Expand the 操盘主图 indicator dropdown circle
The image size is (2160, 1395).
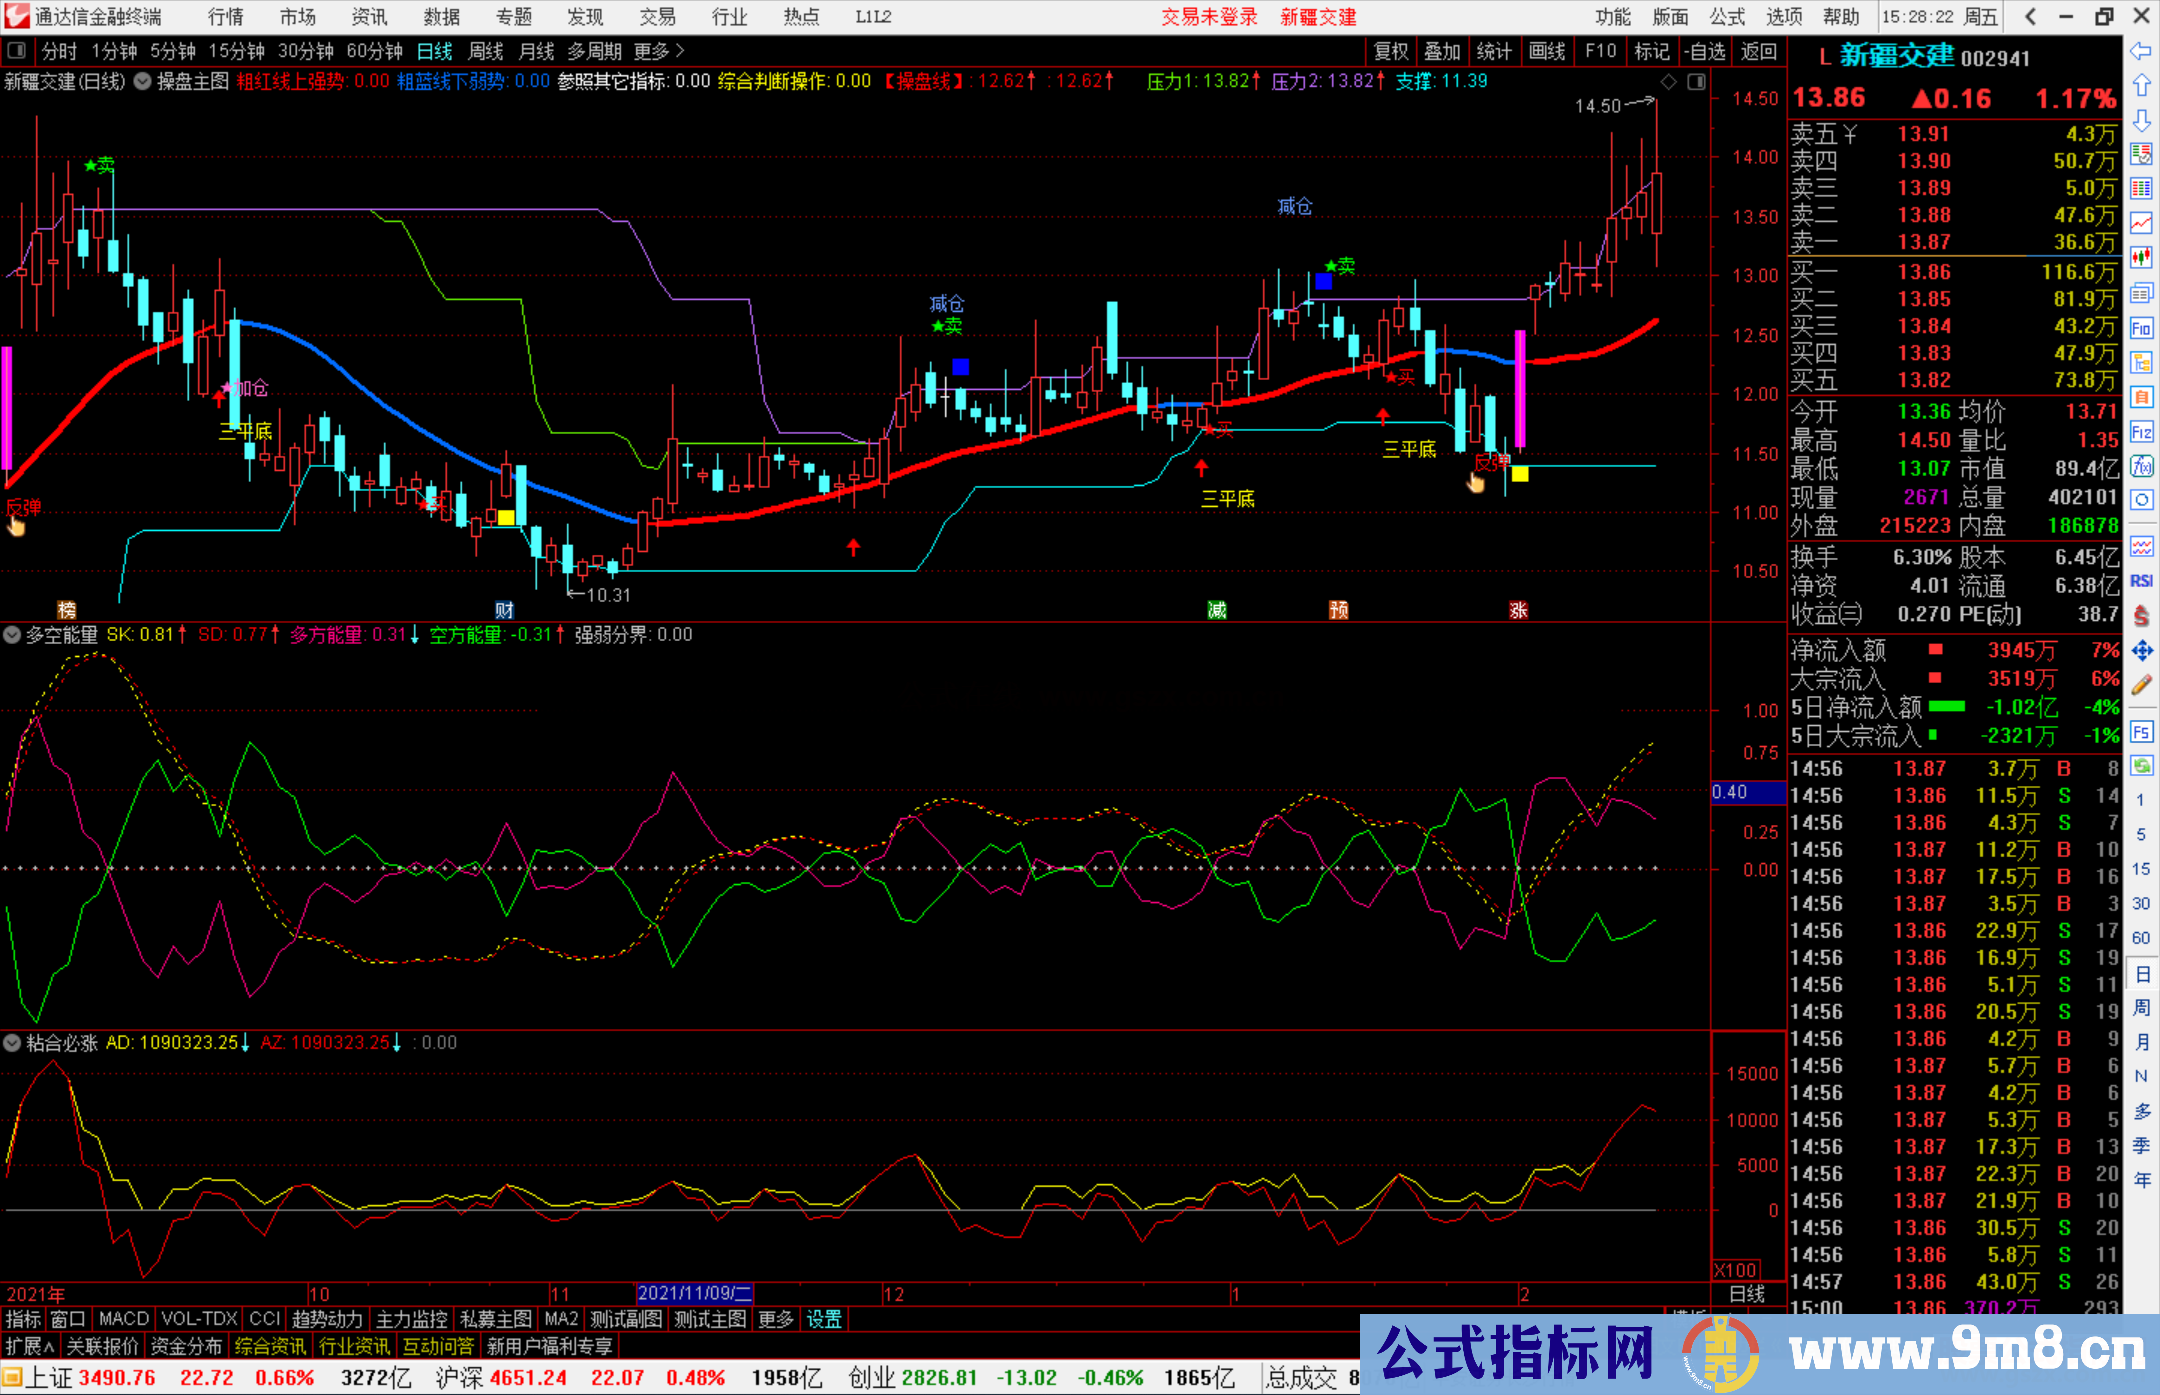143,82
